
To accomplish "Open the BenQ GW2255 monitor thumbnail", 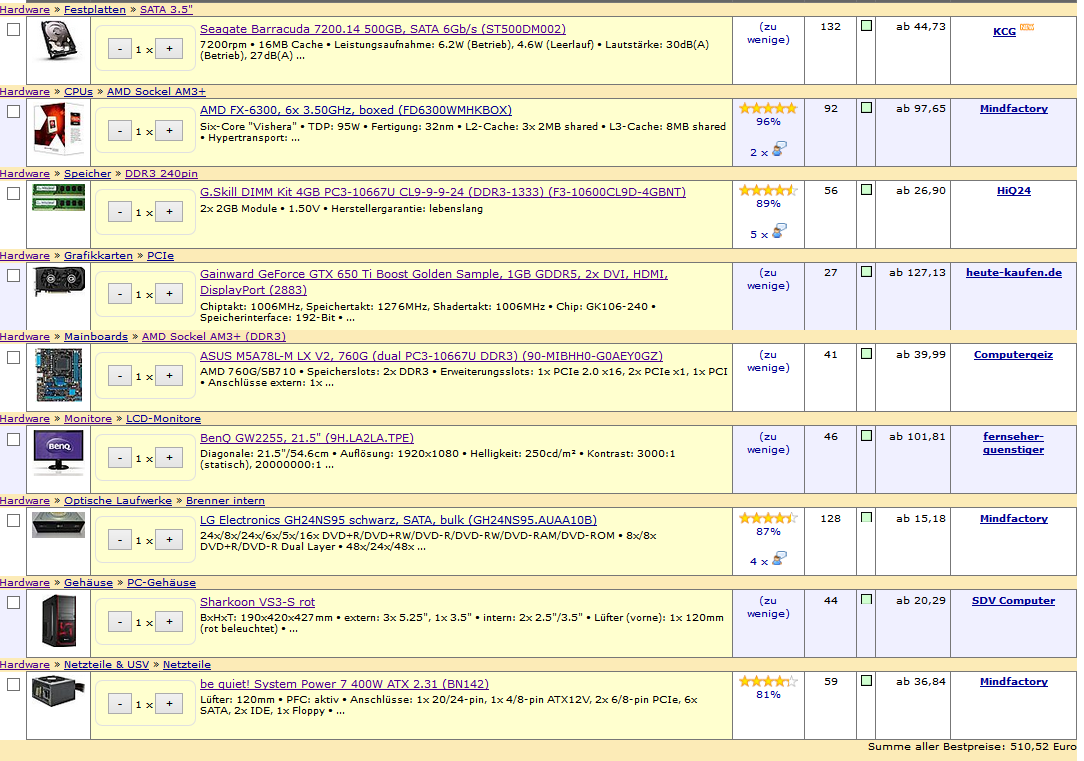I will [x=59, y=452].
